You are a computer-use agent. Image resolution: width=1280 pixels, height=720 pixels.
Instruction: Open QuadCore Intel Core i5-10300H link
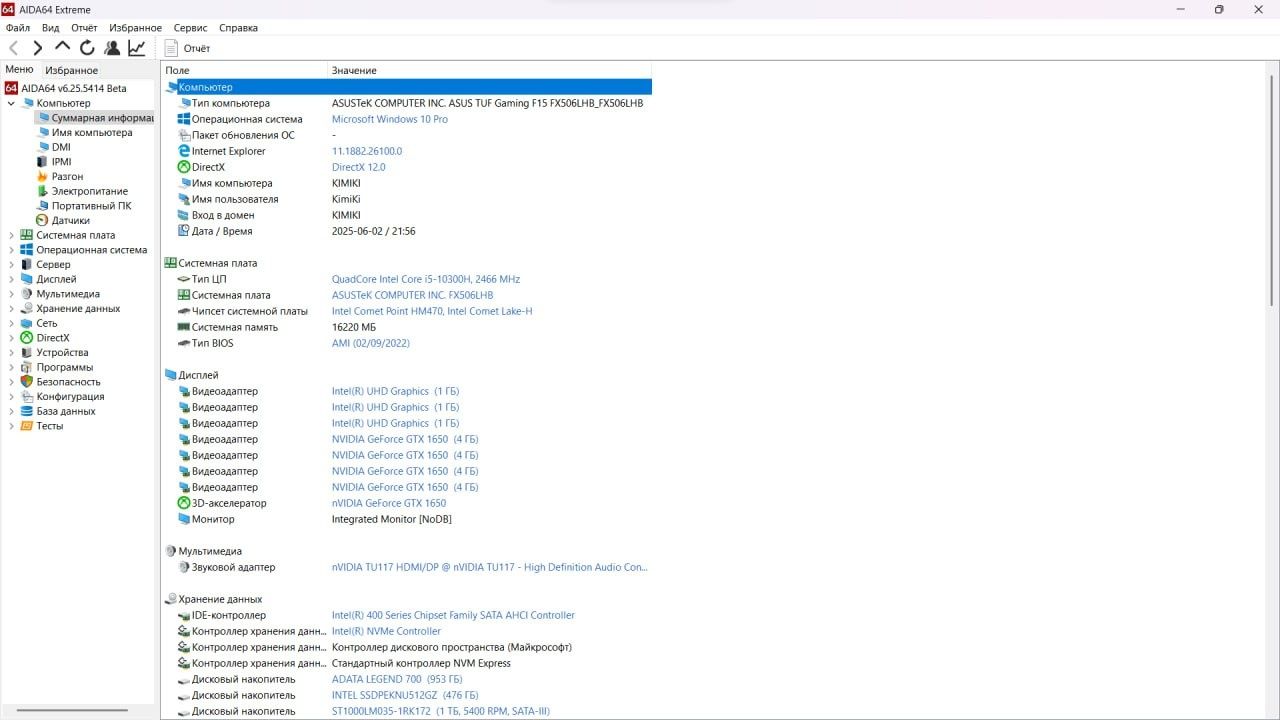click(x=426, y=279)
